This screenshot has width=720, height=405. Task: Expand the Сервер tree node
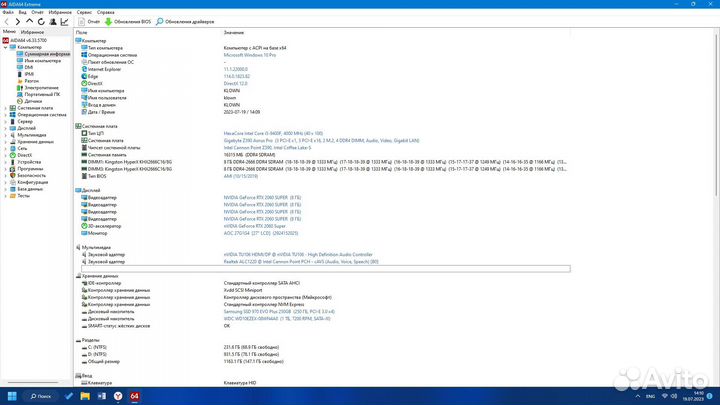pyautogui.click(x=6, y=122)
